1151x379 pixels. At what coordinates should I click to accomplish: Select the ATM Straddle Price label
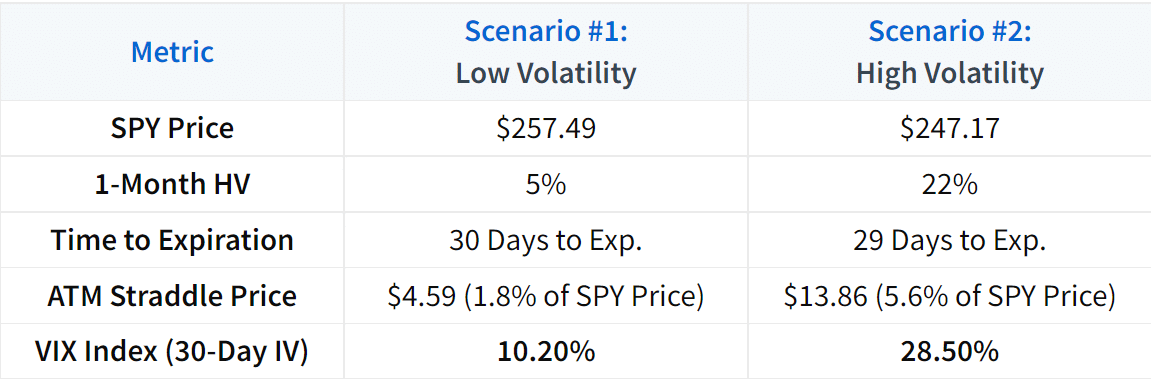click(173, 296)
